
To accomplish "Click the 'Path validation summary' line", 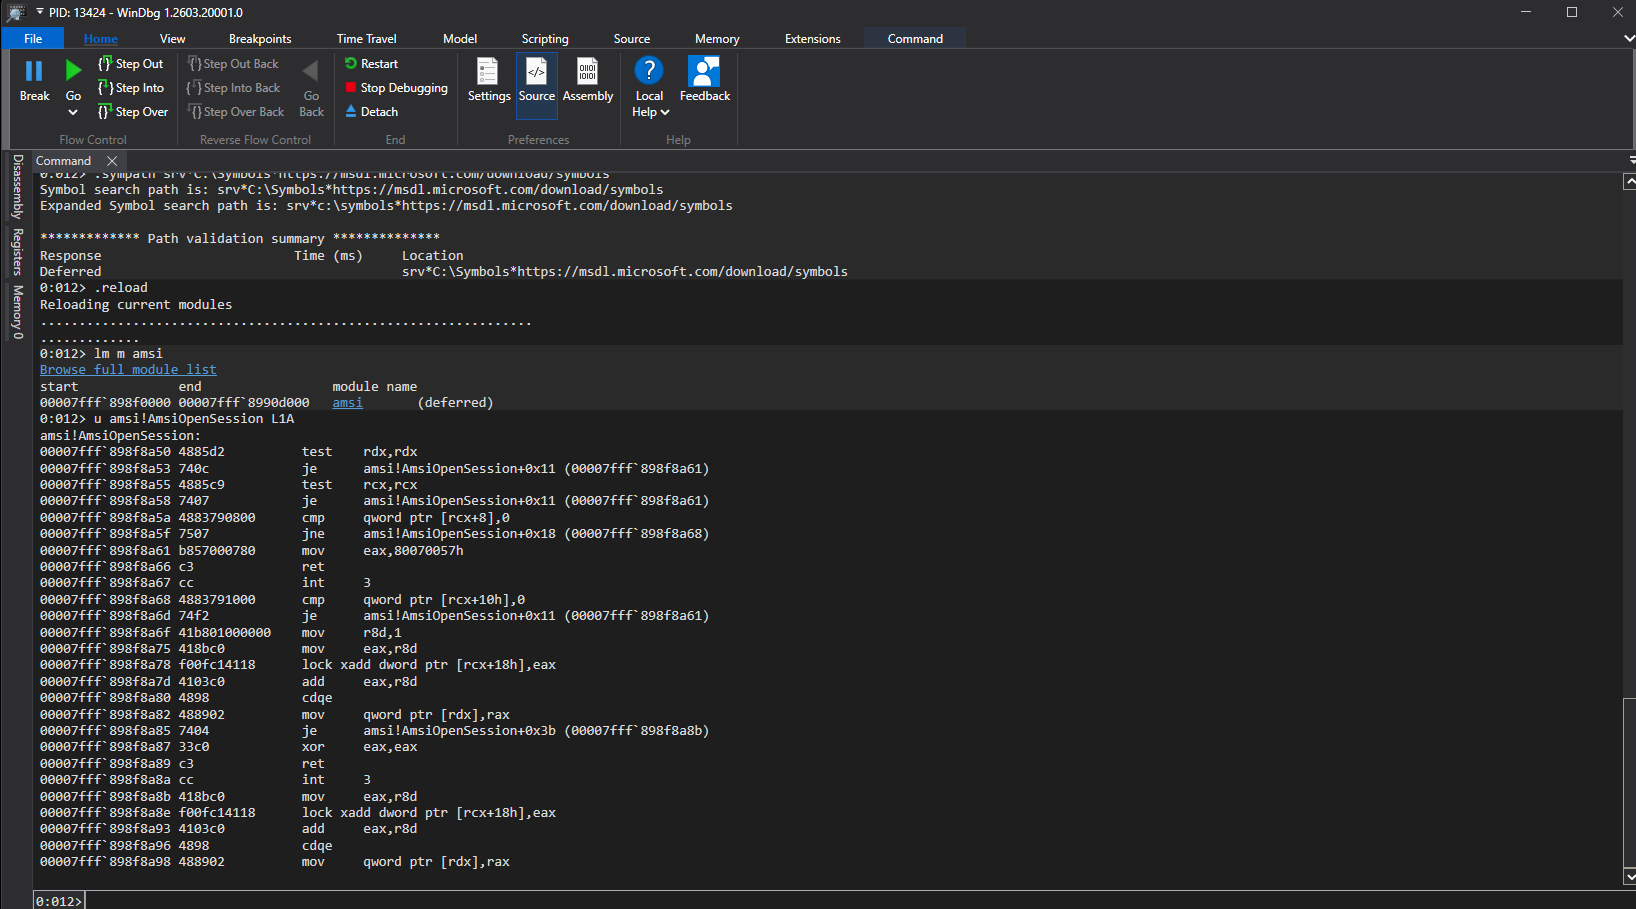I will (x=240, y=239).
